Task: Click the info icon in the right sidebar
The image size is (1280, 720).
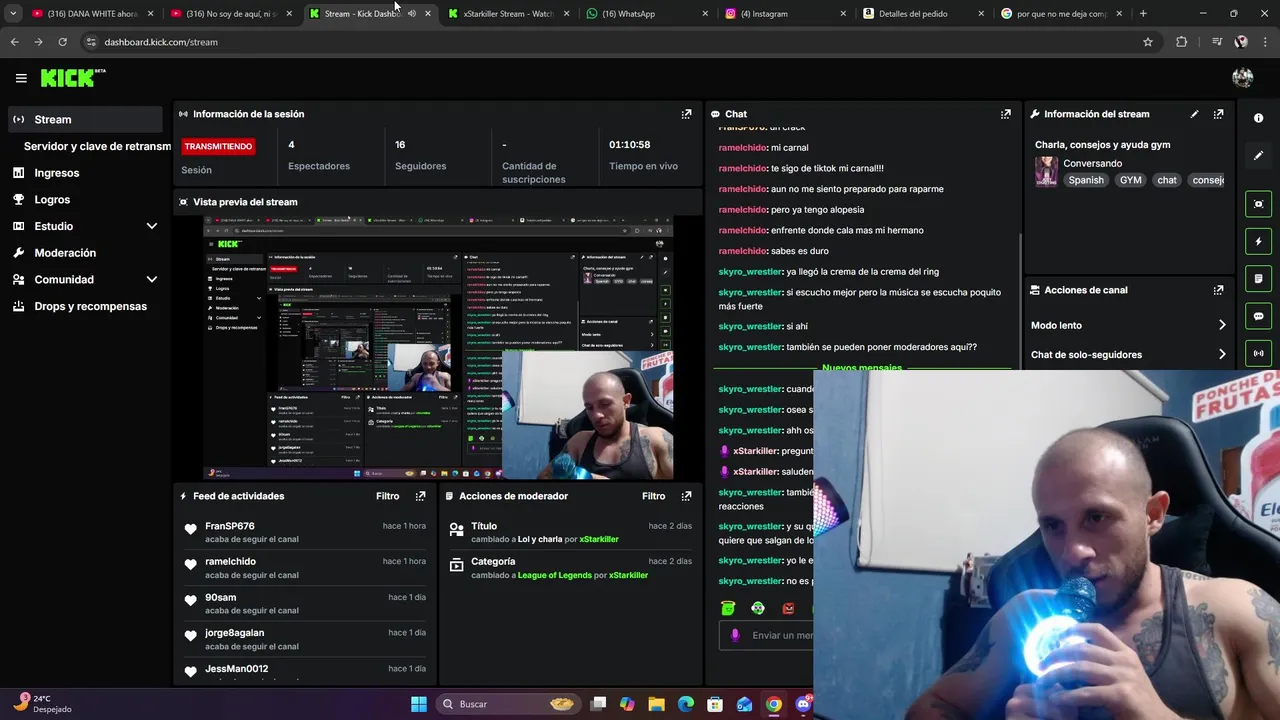Action: 1258,118
